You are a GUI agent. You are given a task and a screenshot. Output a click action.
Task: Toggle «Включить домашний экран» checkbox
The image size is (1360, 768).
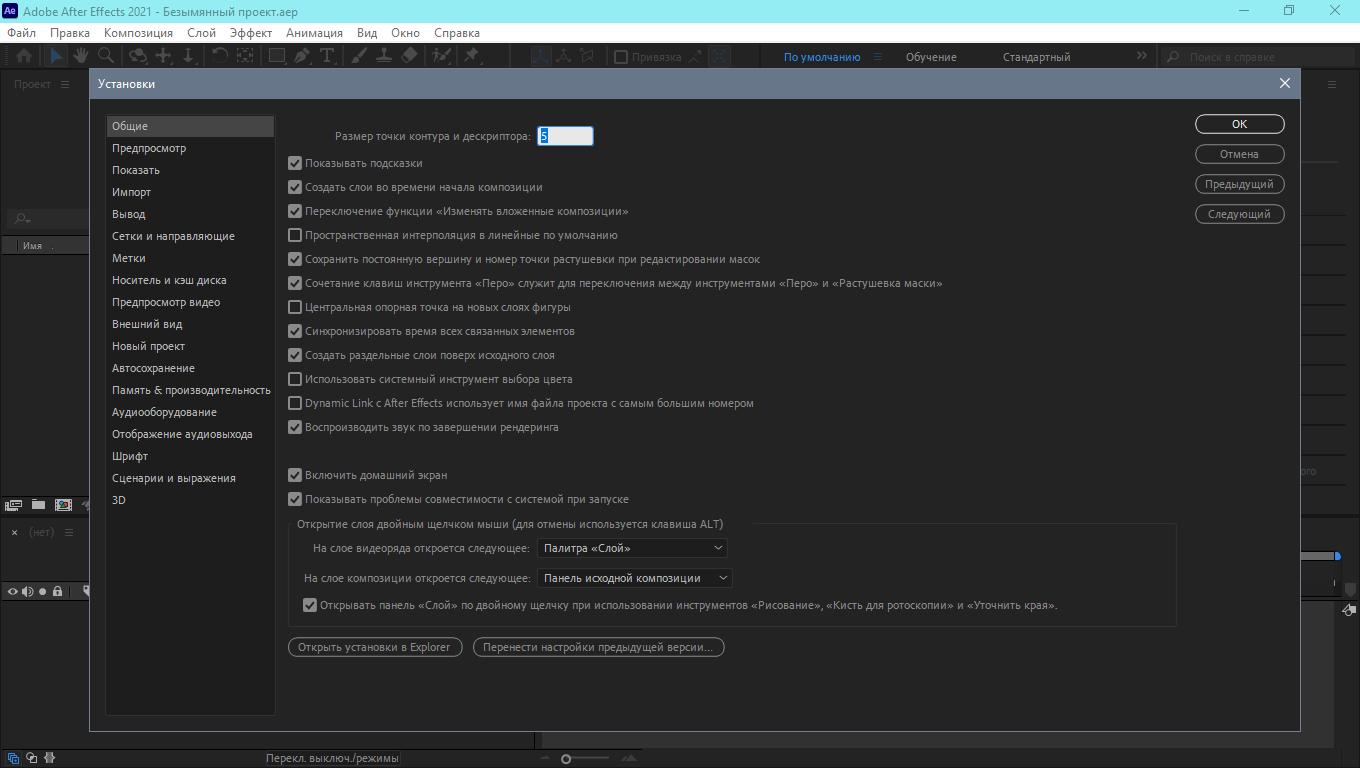[x=295, y=475]
